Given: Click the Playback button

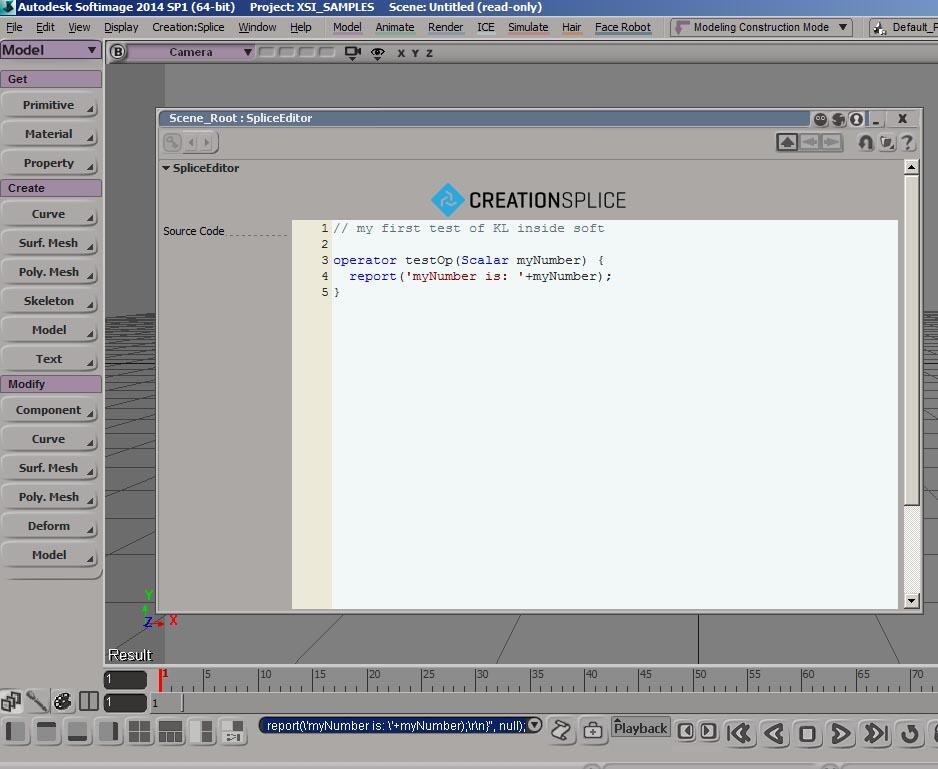Looking at the screenshot, I should [x=640, y=728].
